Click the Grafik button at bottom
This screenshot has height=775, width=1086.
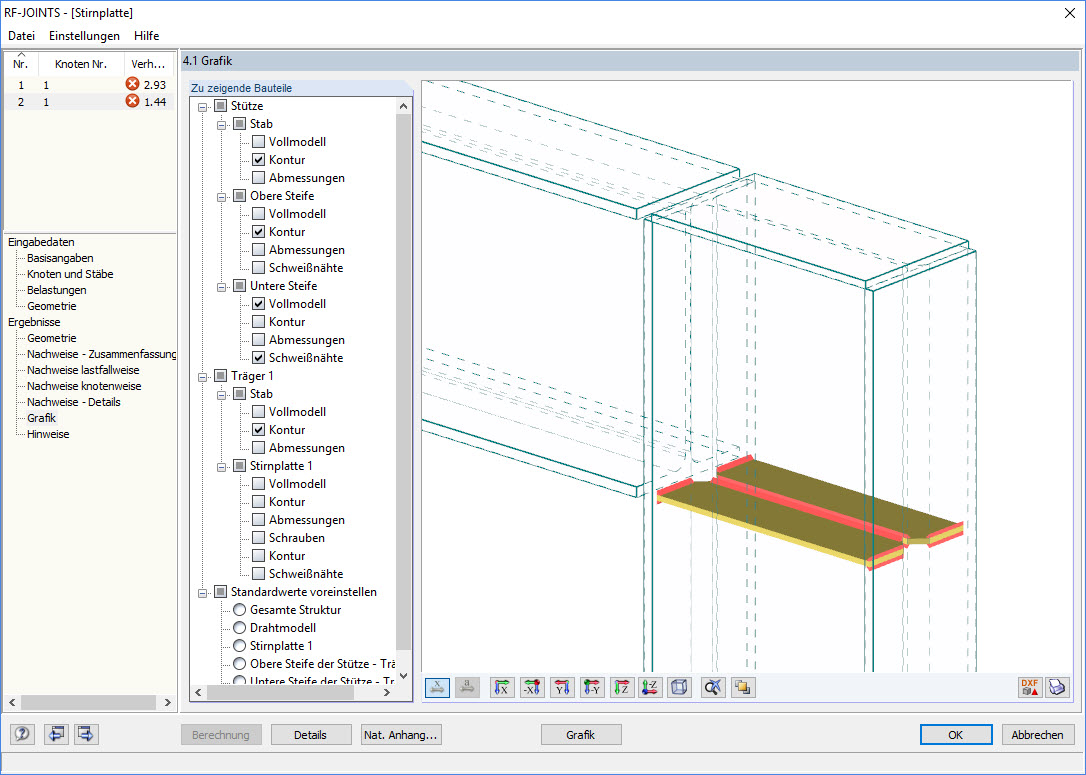click(x=580, y=735)
